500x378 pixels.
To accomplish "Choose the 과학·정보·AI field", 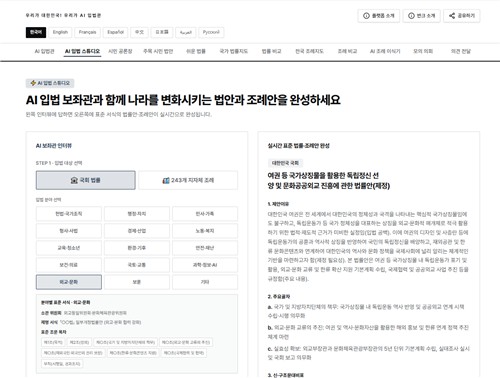I will pyautogui.click(x=205, y=265).
